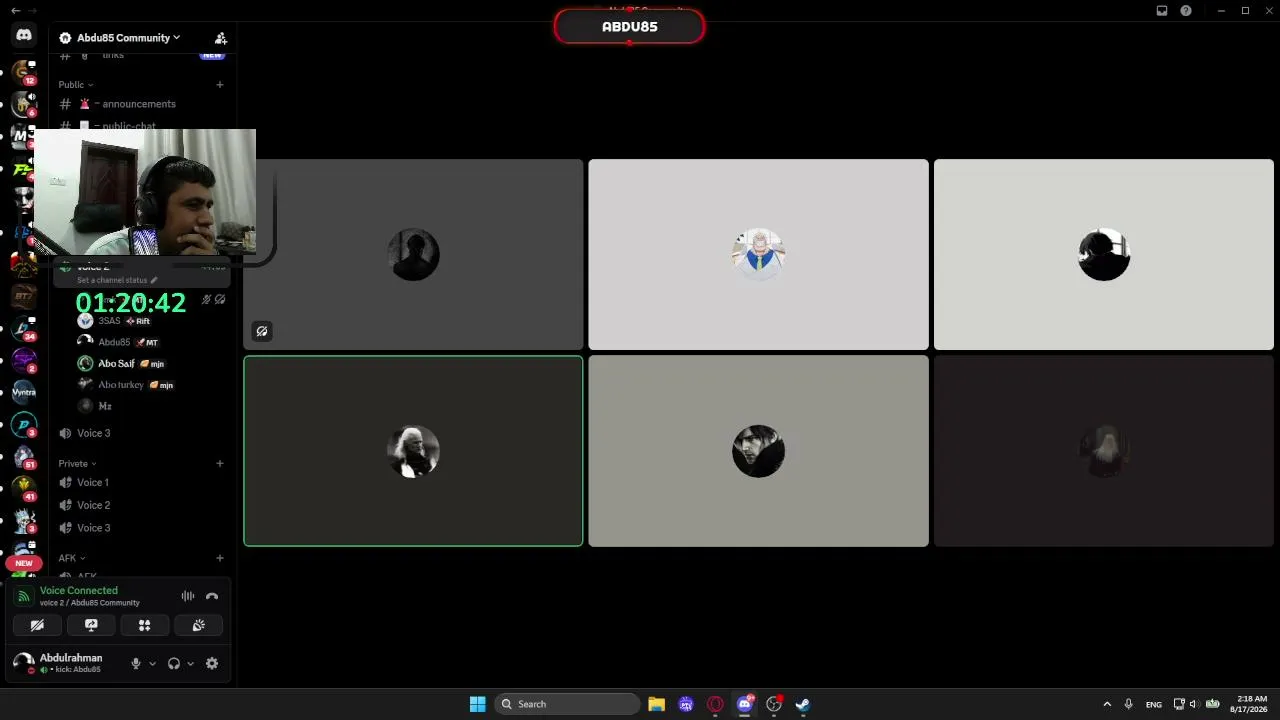
Task: Open Discord help
Action: (x=1186, y=11)
